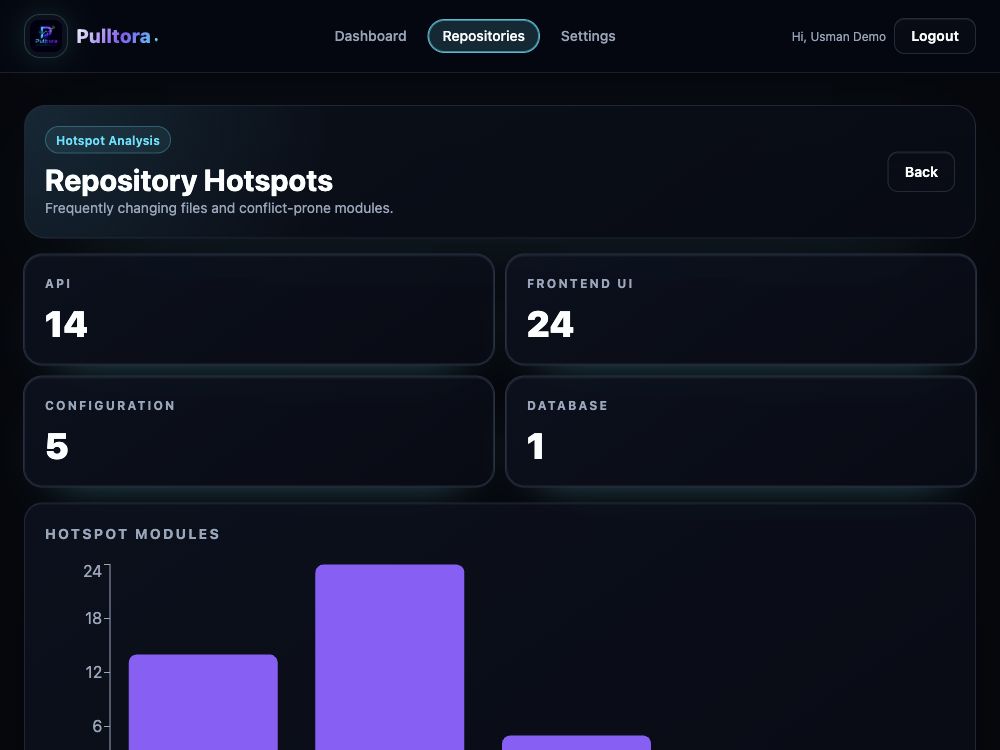Click the short chart bar near 5
This screenshot has width=1000, height=750.
pos(577,742)
